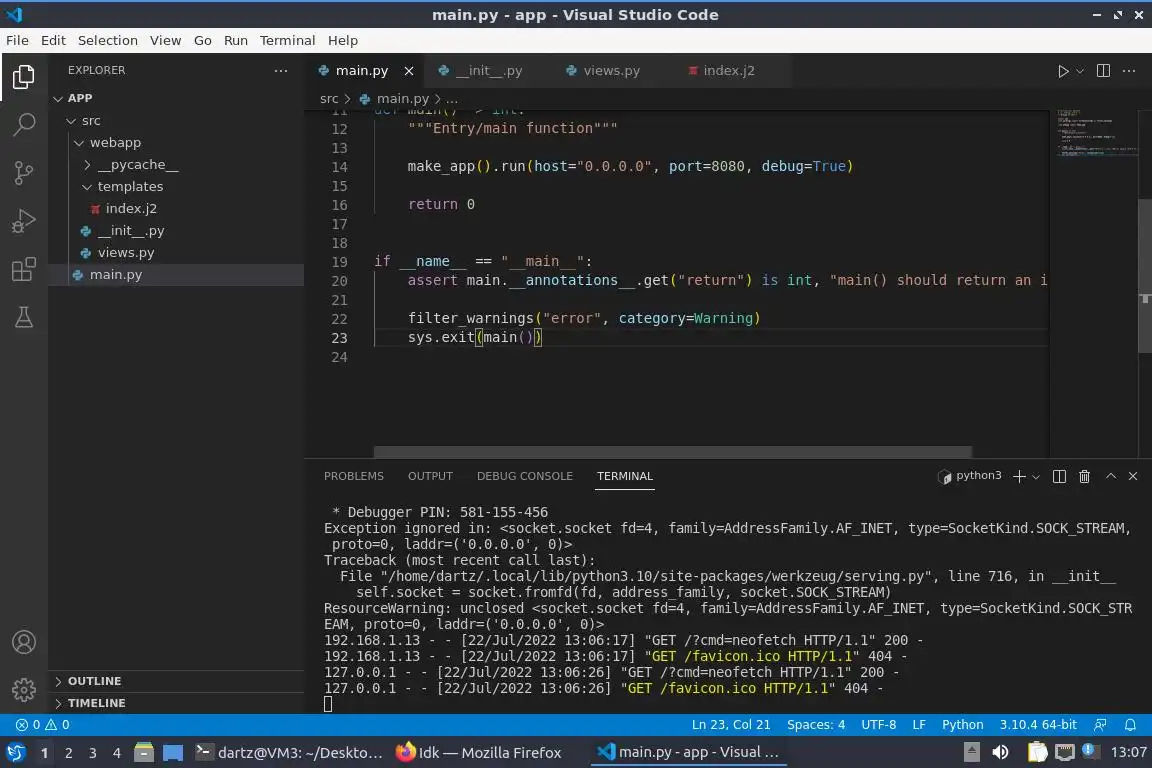Click the feedback icon in status bar
The width and height of the screenshot is (1152, 768).
[1100, 725]
